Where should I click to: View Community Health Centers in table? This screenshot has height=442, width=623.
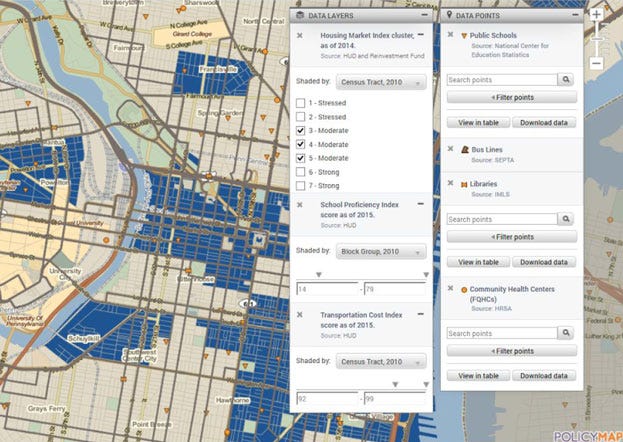pyautogui.click(x=478, y=376)
